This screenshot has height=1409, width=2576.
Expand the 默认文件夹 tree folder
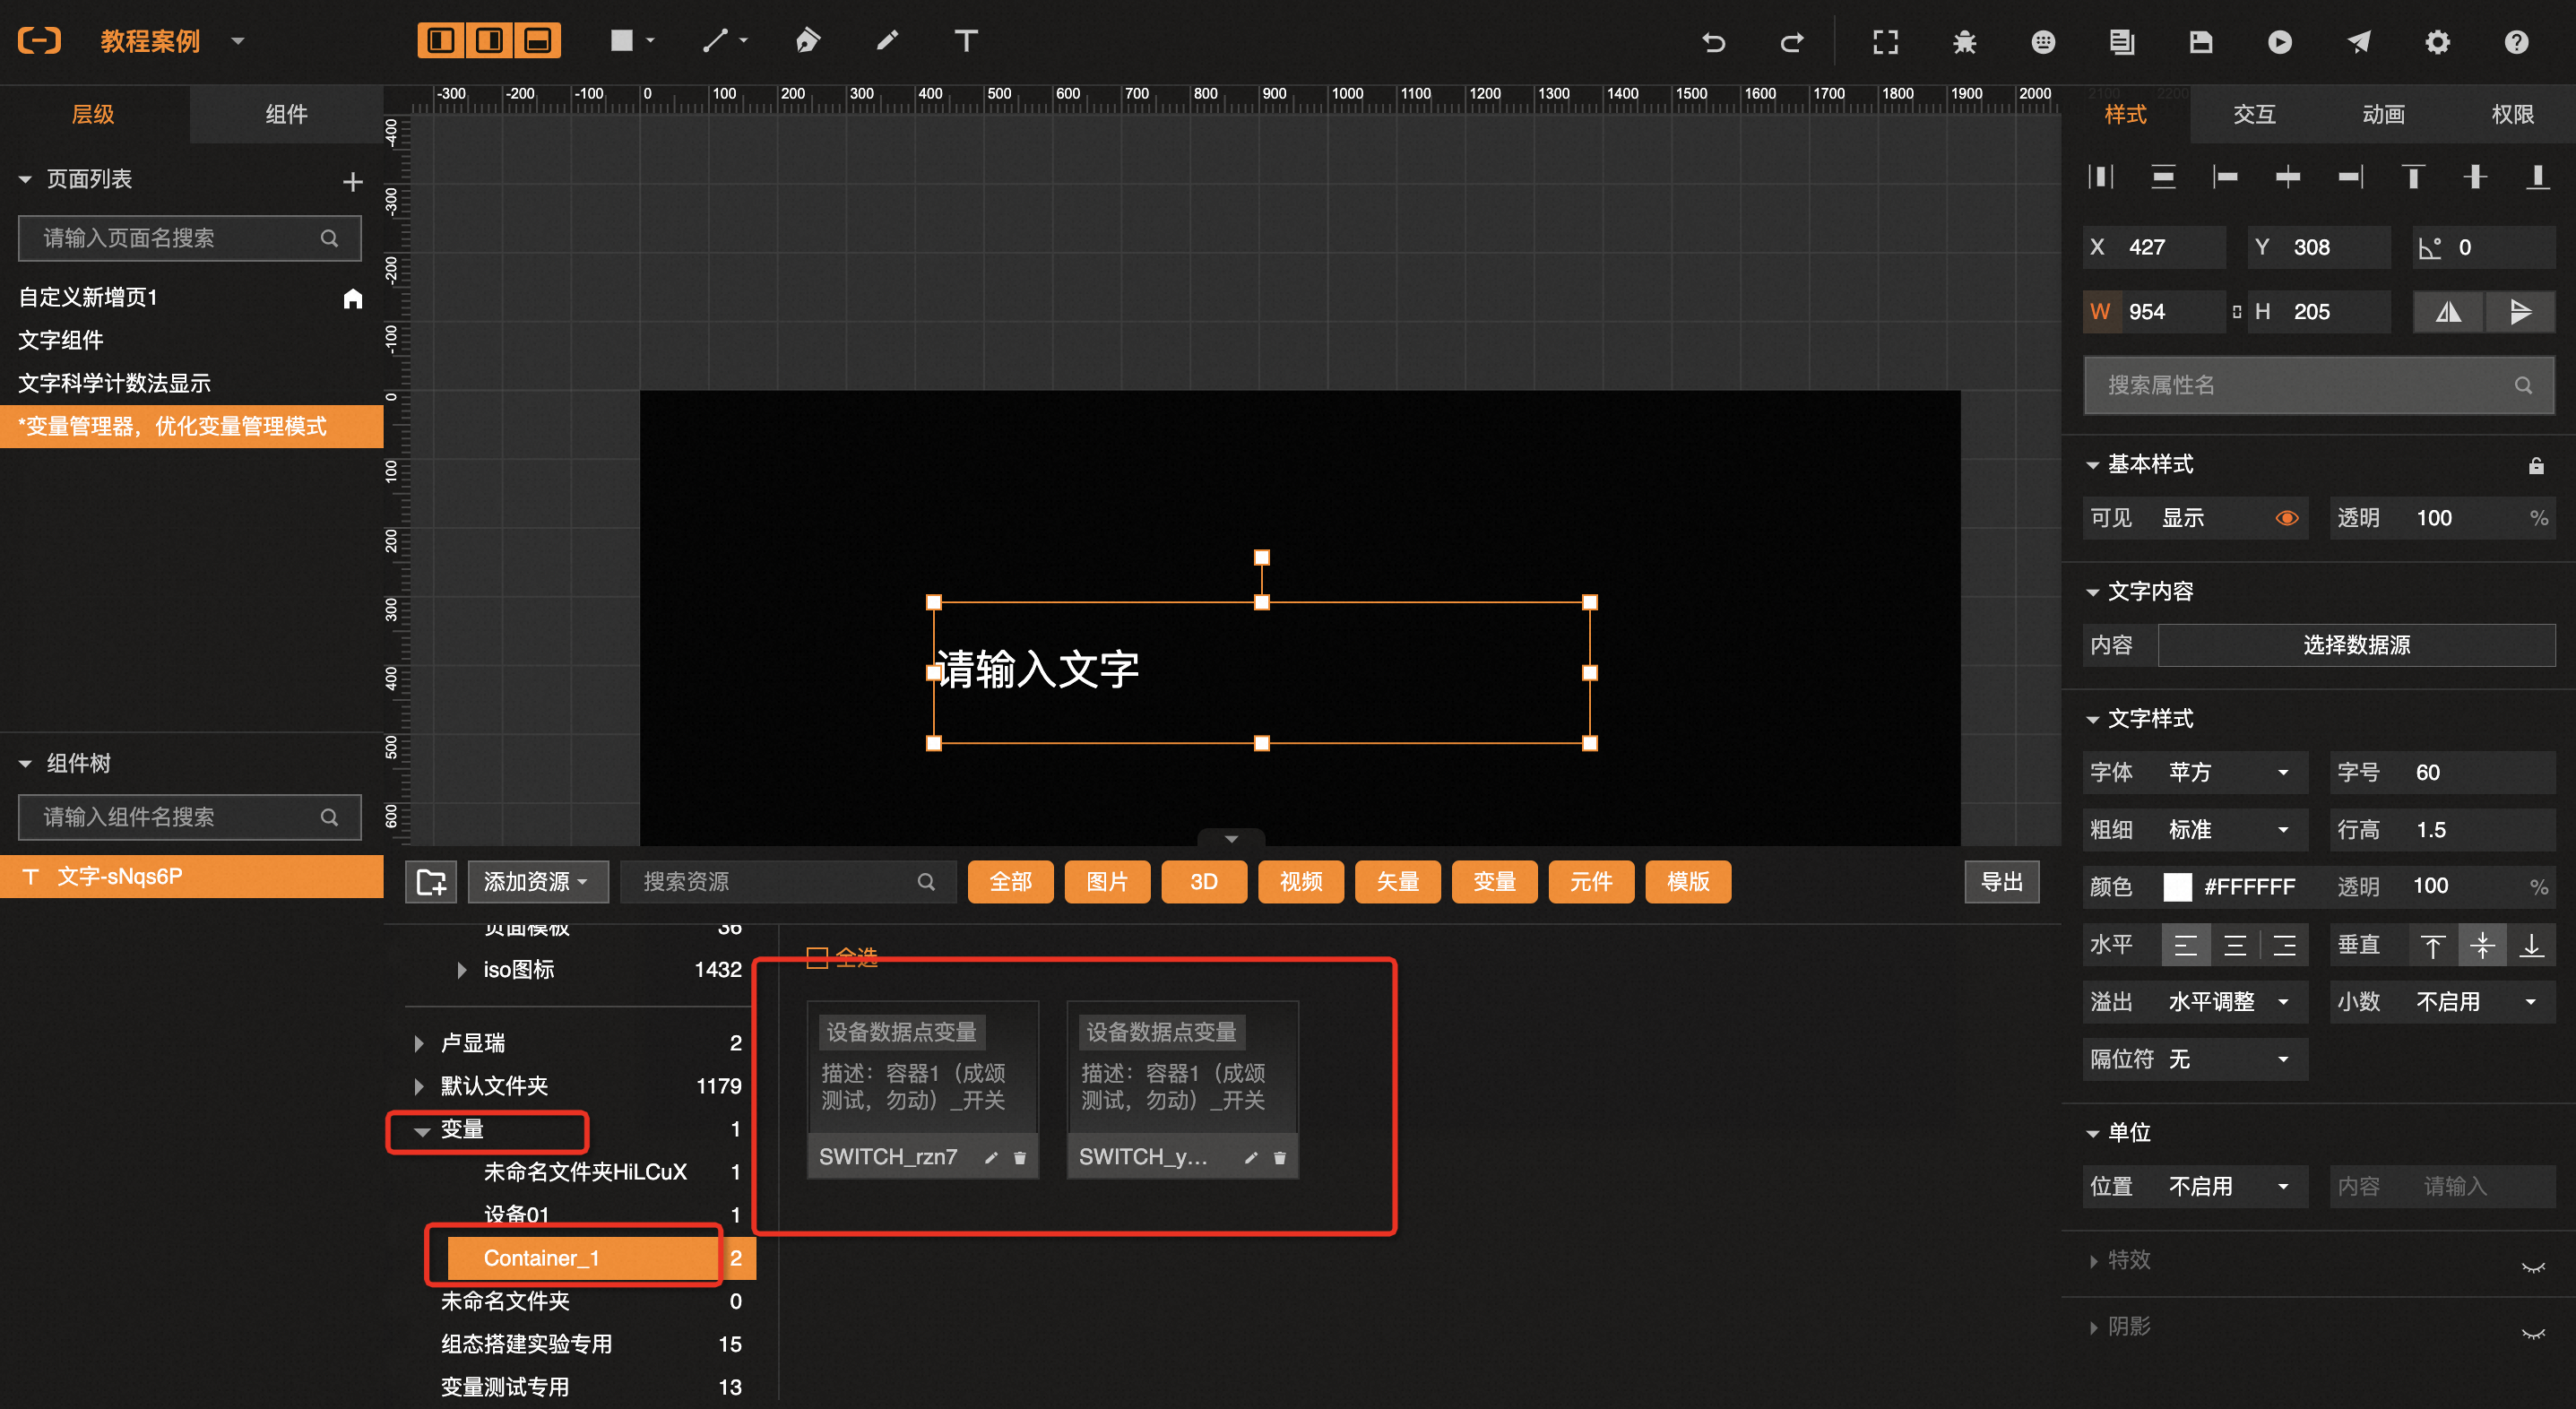point(419,1086)
